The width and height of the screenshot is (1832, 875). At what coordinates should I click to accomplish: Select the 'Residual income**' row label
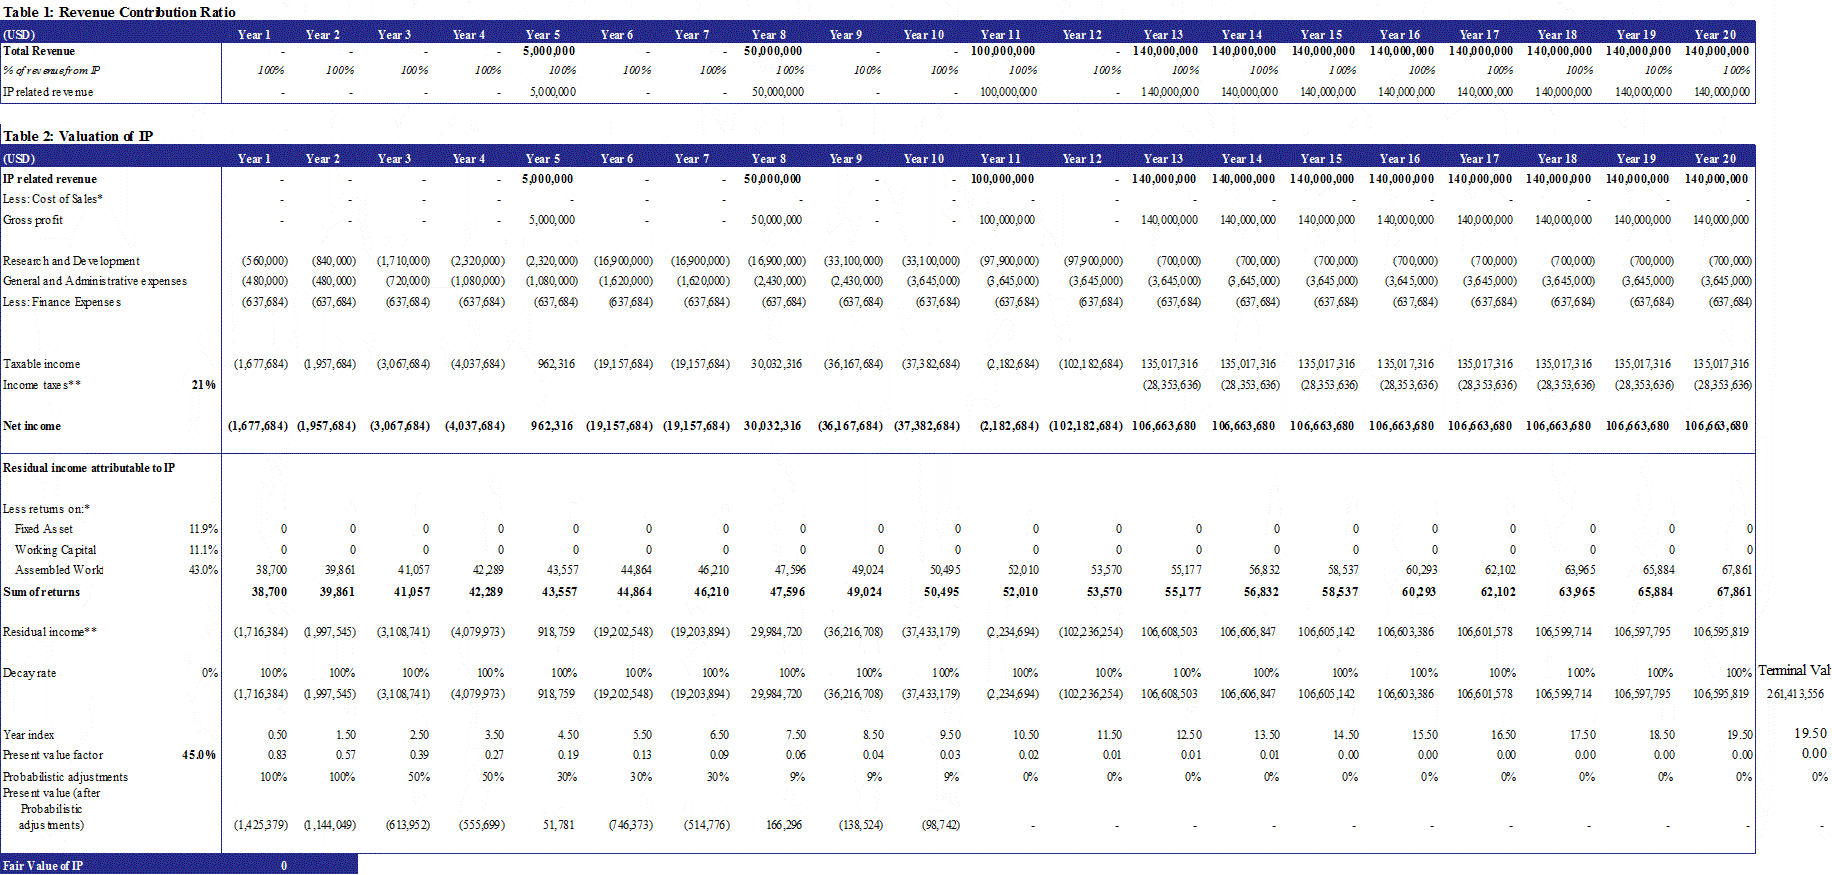[50, 632]
